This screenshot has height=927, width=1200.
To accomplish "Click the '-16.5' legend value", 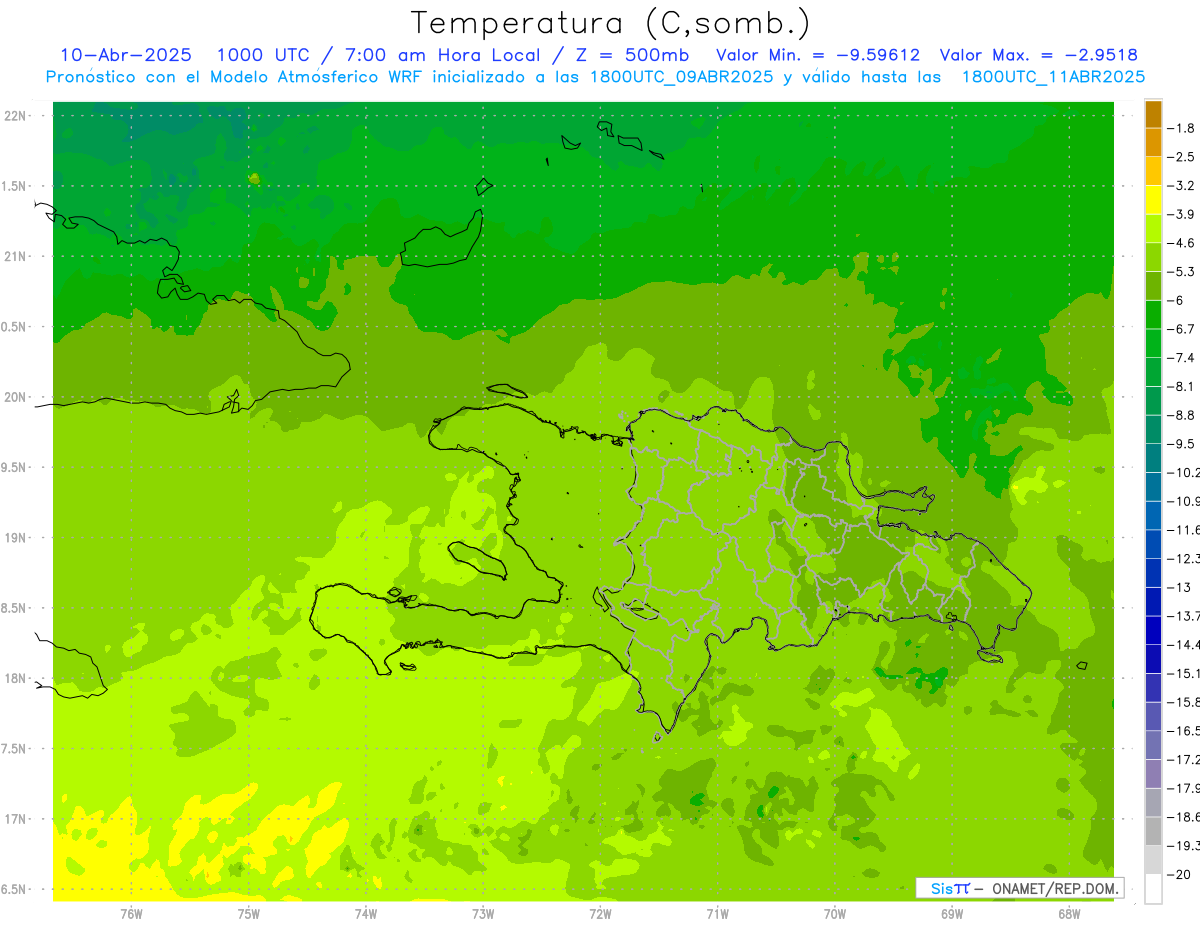I will [1183, 731].
